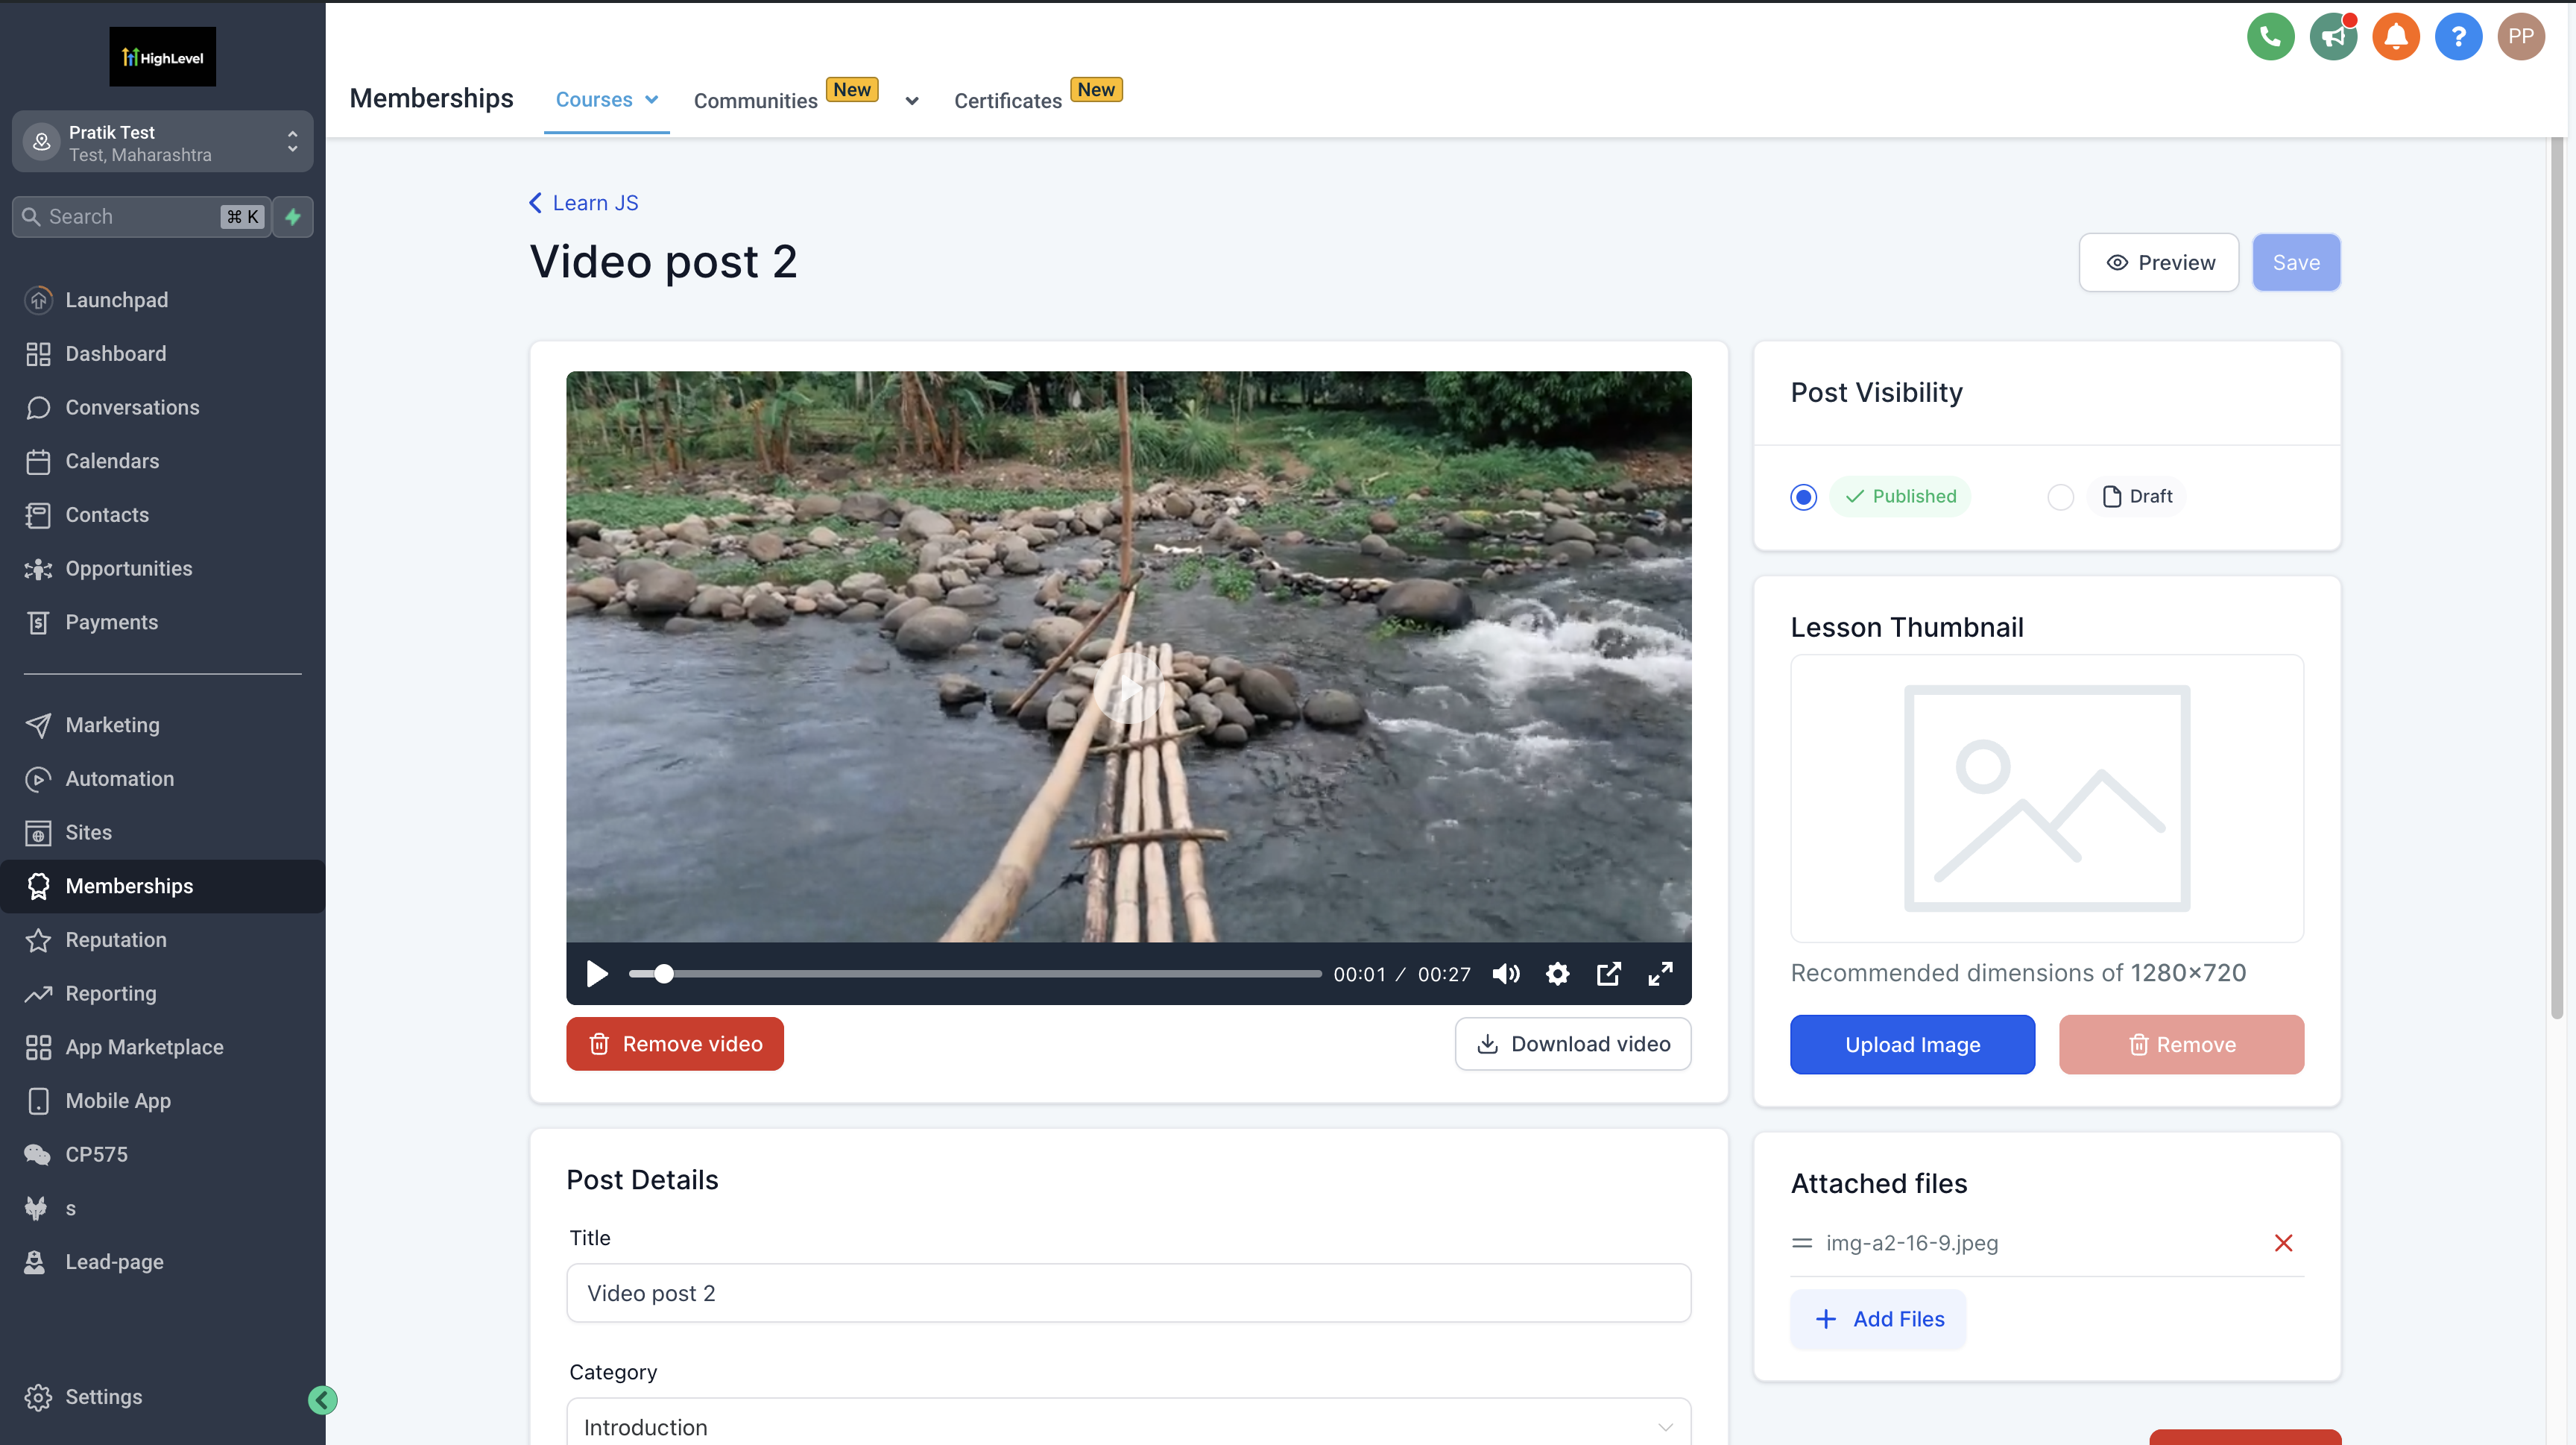Play the lesson video
The width and height of the screenshot is (2576, 1445).
pos(597,974)
